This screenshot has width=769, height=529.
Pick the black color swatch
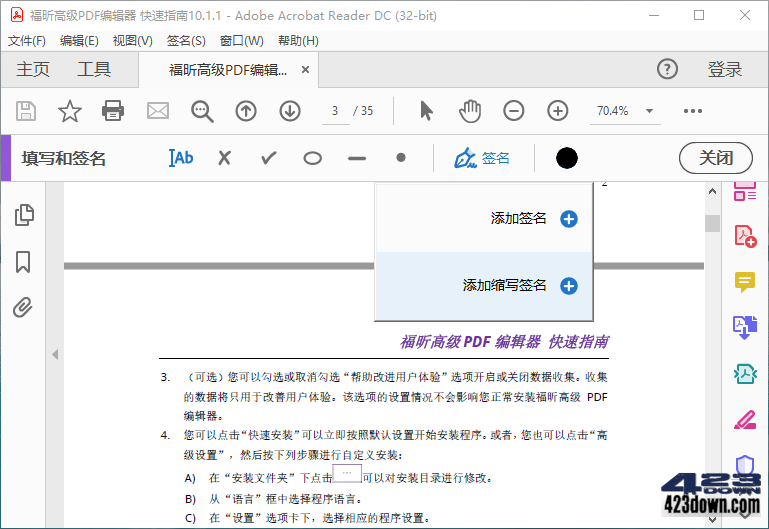pos(567,158)
